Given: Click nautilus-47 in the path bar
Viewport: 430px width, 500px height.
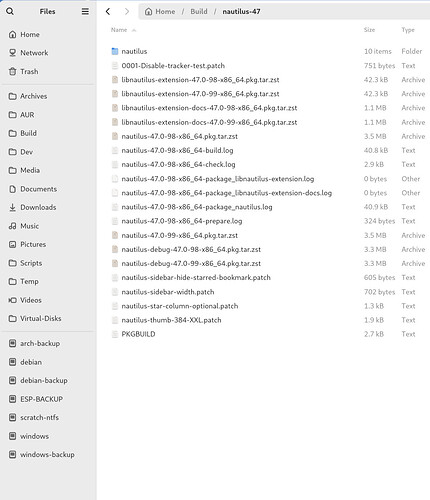Looking at the screenshot, I should 241,12.
